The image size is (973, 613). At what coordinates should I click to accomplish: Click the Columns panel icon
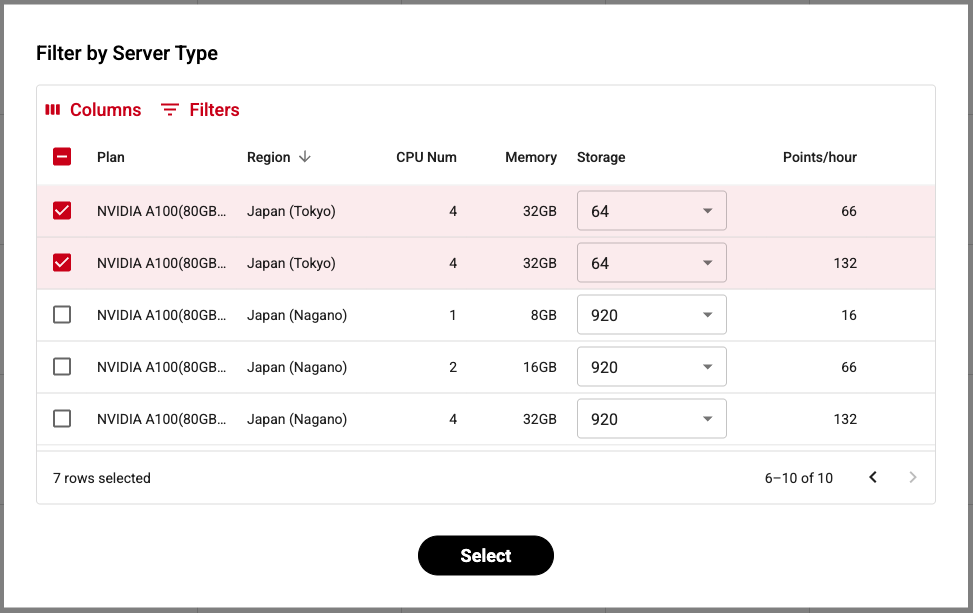53,109
